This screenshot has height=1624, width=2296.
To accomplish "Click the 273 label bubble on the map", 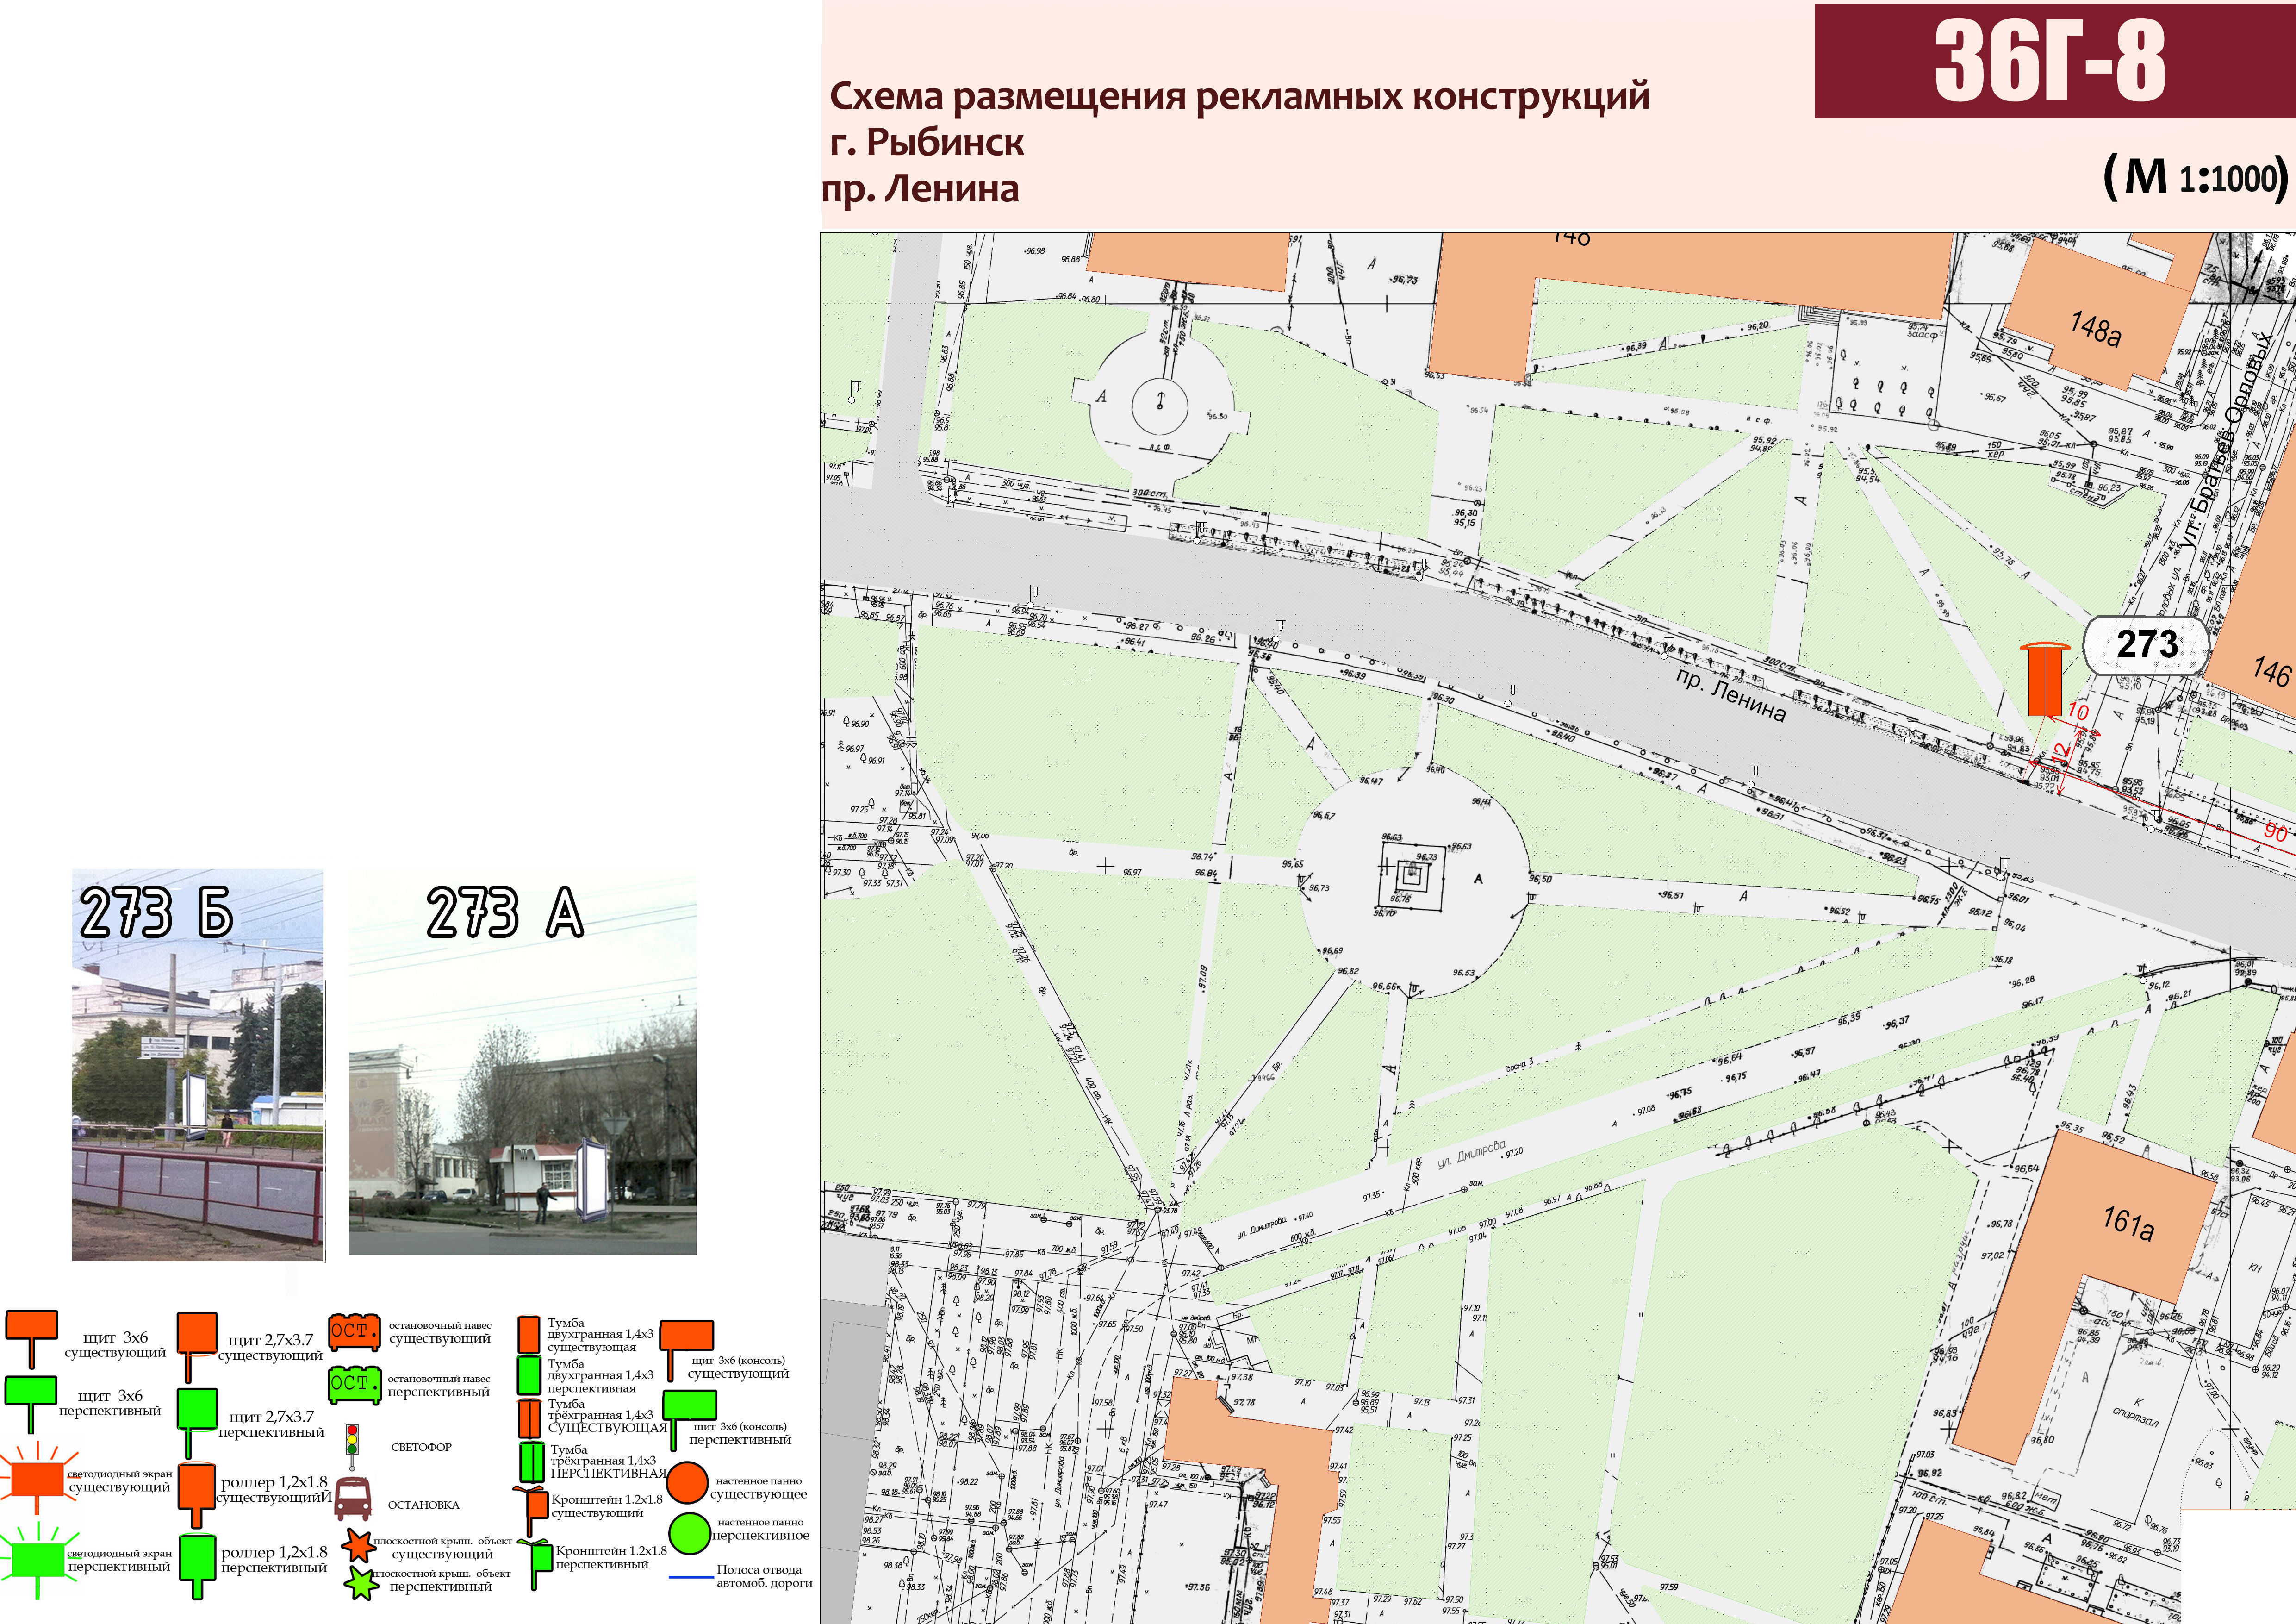I will coord(2146,645).
